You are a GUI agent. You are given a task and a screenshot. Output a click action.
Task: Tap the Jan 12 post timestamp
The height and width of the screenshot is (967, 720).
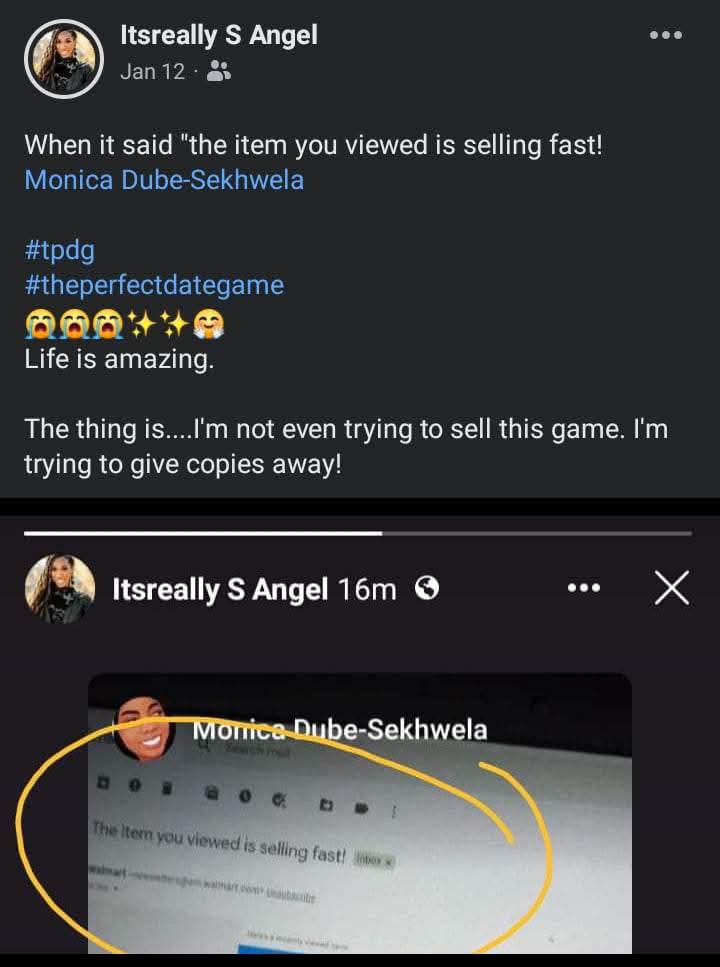click(x=151, y=72)
